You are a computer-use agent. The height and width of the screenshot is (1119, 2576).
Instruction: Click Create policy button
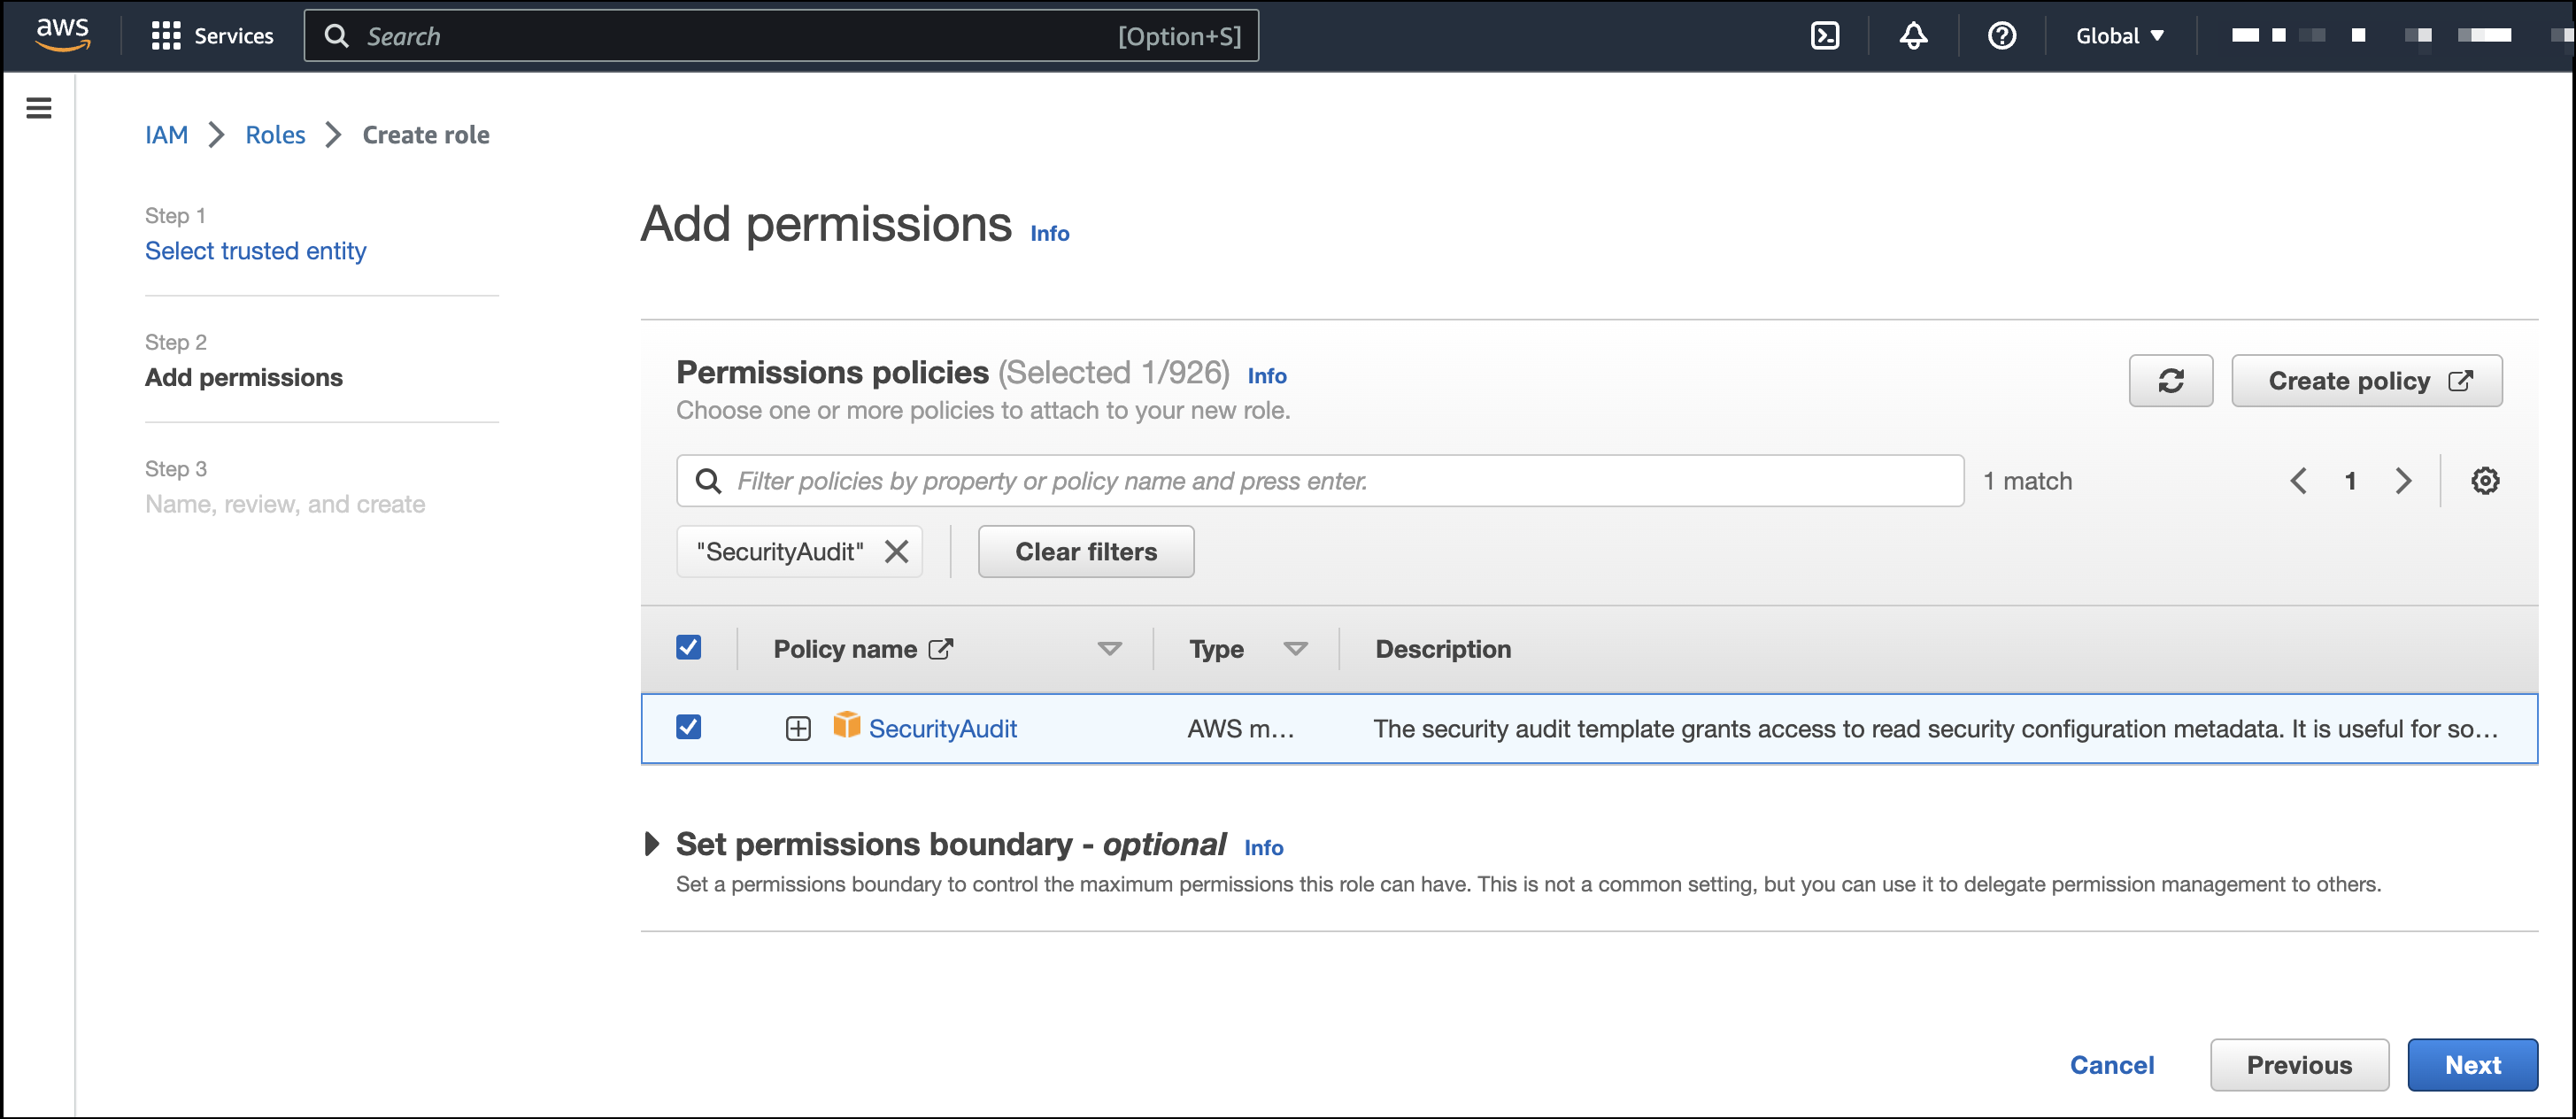[2365, 380]
